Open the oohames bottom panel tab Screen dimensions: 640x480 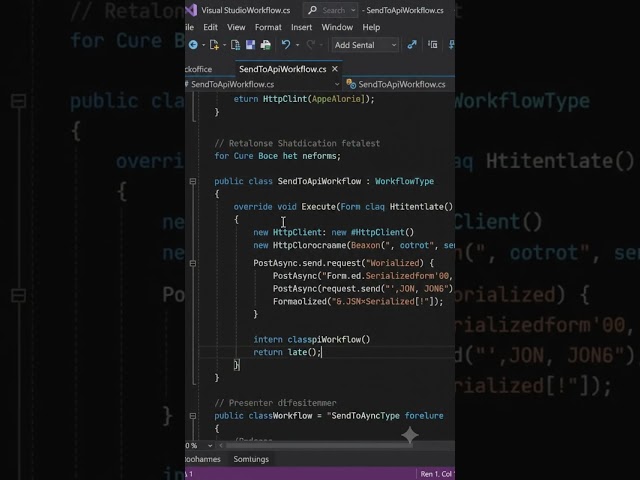(x=203, y=459)
